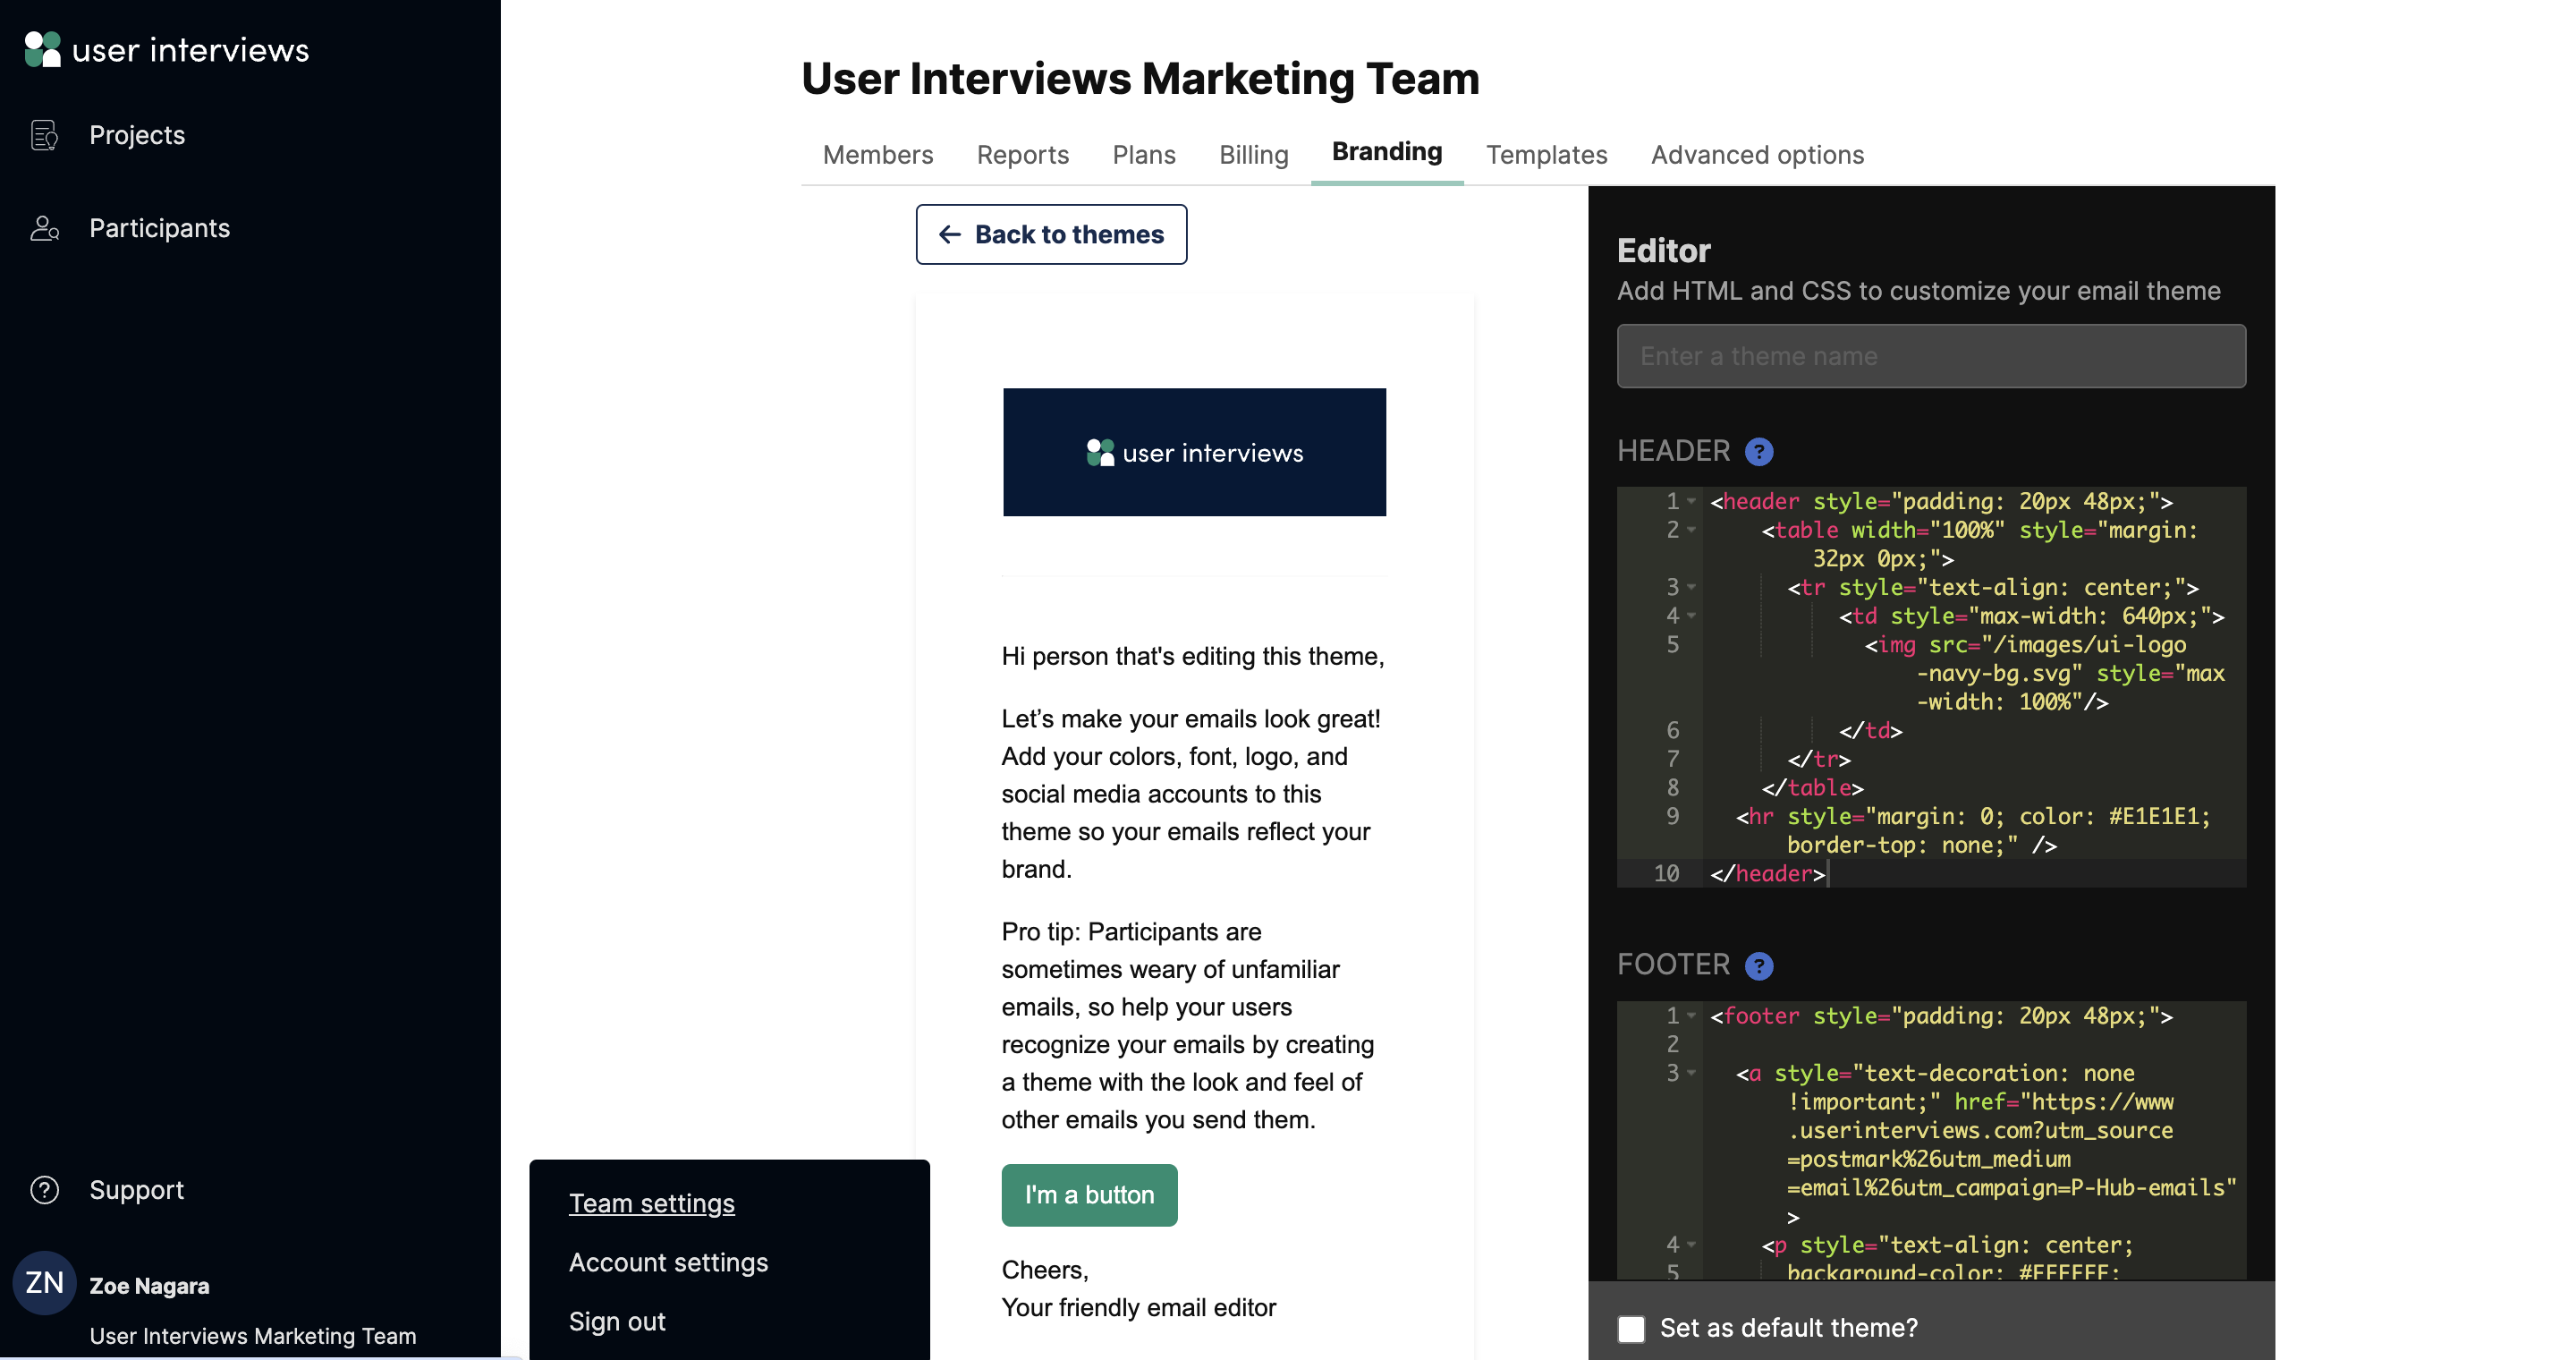Screen dimensions: 2576x1360
Task: Click the logo image in email preview
Action: pyautogui.click(x=1194, y=452)
